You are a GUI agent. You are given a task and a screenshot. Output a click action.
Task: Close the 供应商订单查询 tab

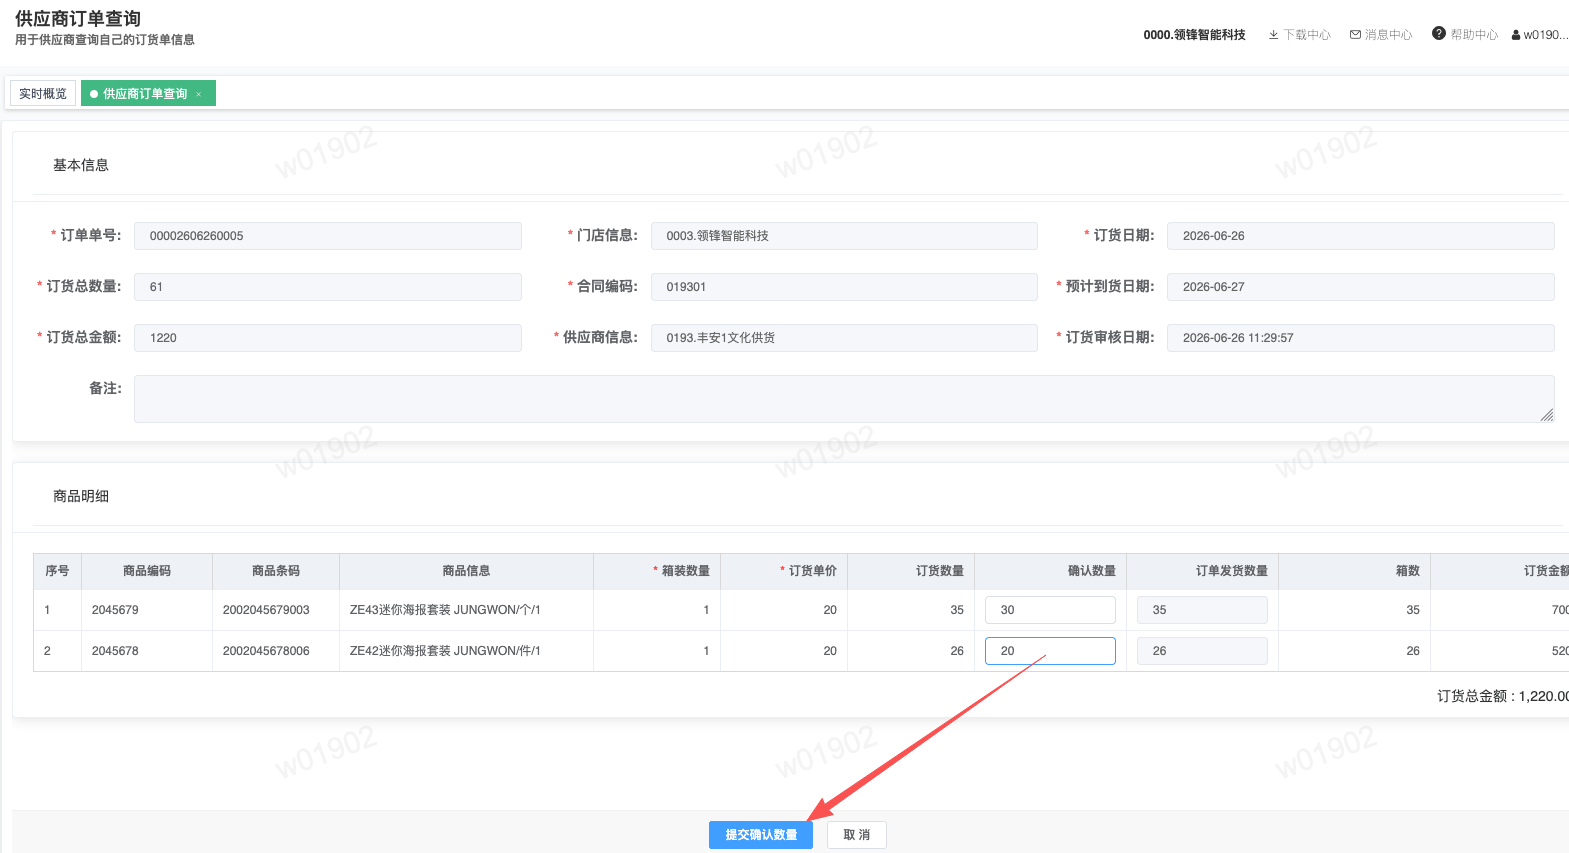coord(199,94)
